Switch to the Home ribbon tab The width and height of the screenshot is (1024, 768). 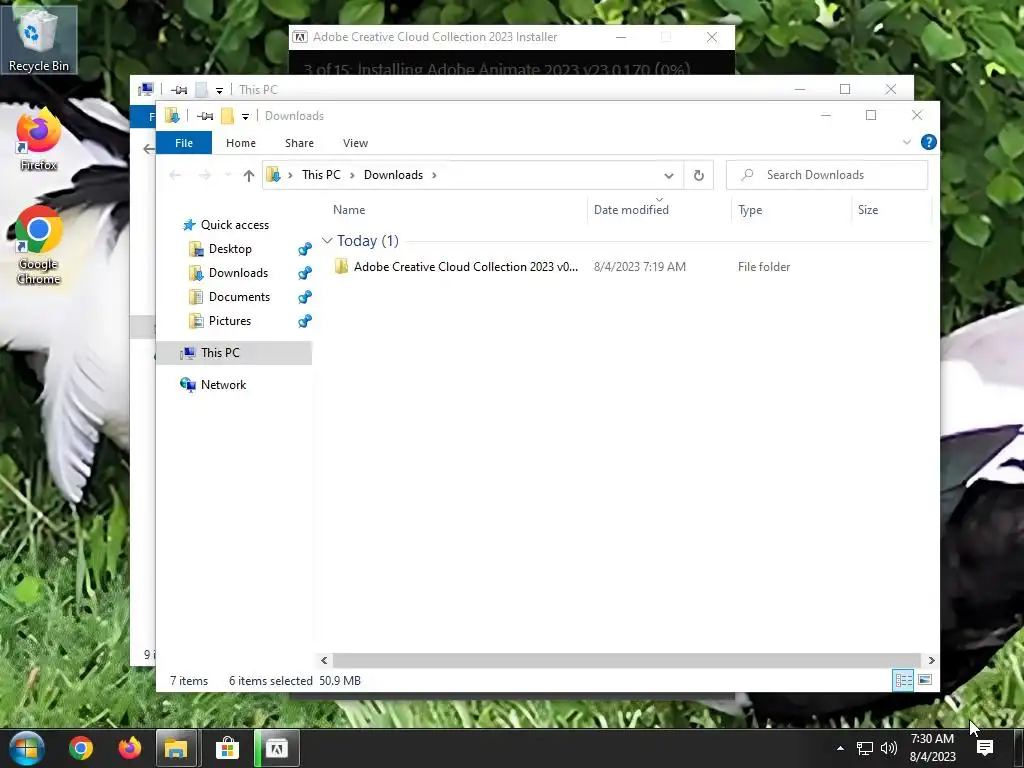pyautogui.click(x=241, y=142)
